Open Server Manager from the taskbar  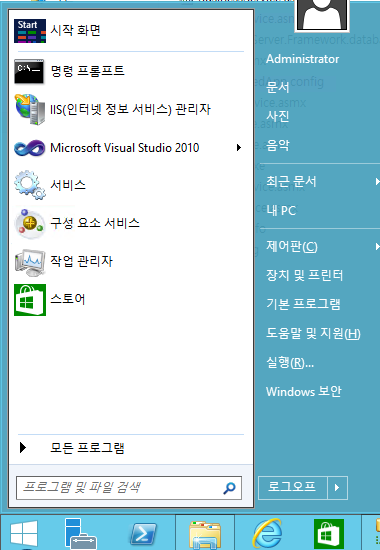pyautogui.click(x=80, y=534)
